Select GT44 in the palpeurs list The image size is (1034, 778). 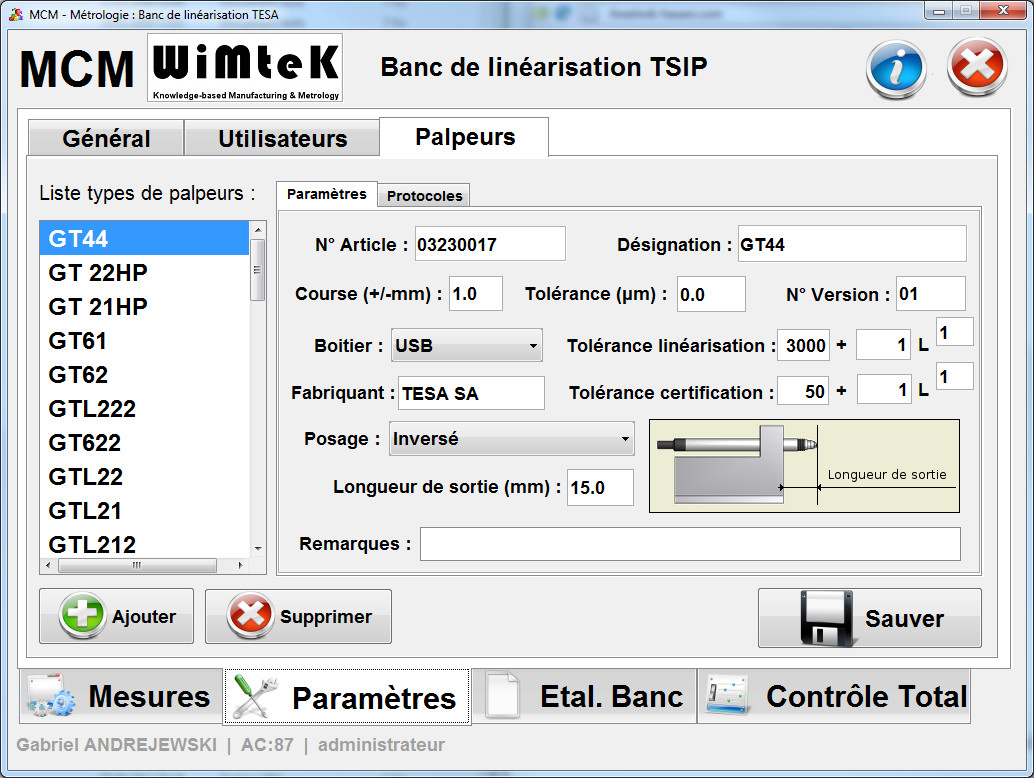click(144, 238)
